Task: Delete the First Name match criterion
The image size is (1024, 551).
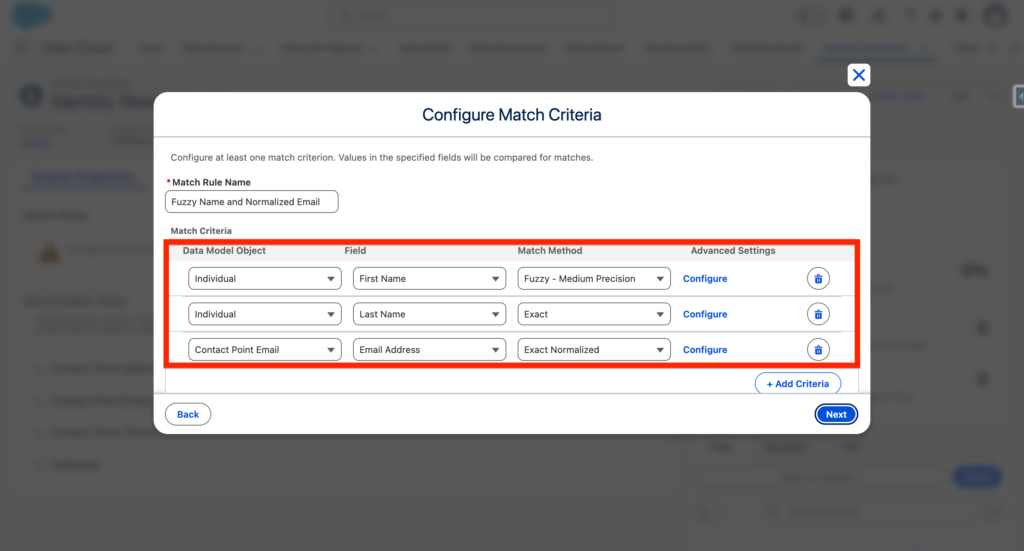Action: (818, 279)
